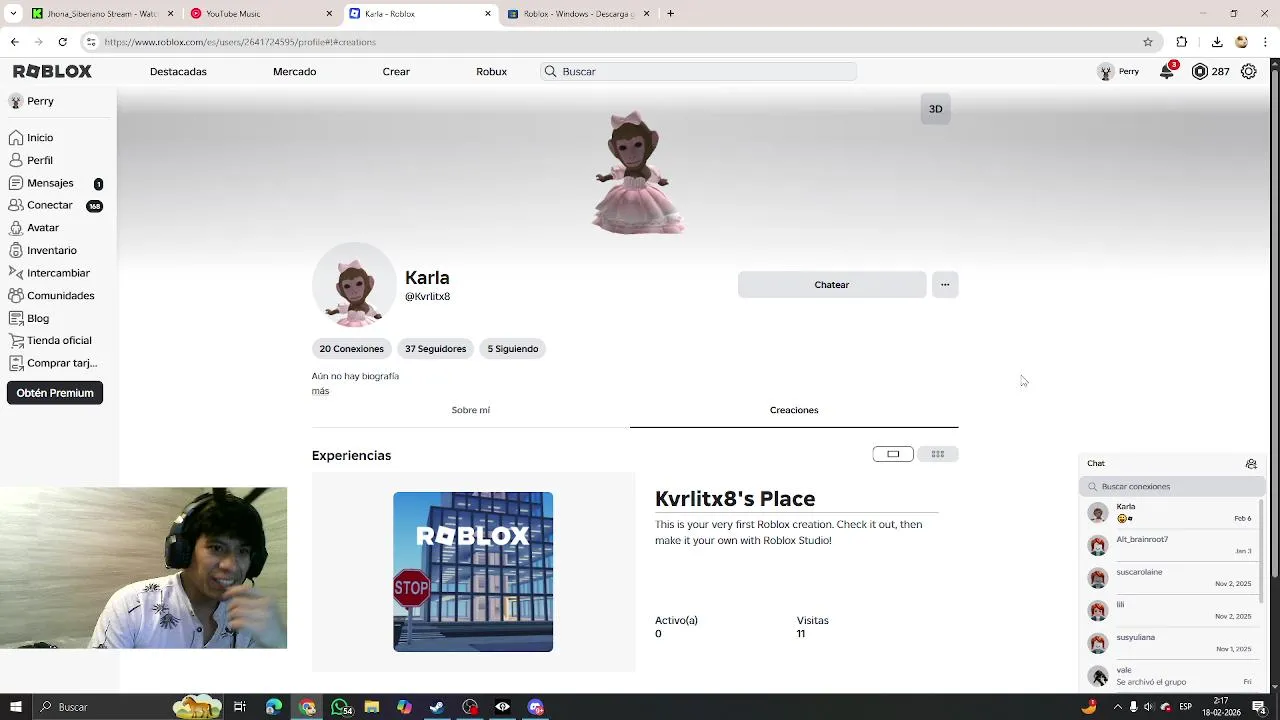Open Steam from the taskbar

coord(437,707)
